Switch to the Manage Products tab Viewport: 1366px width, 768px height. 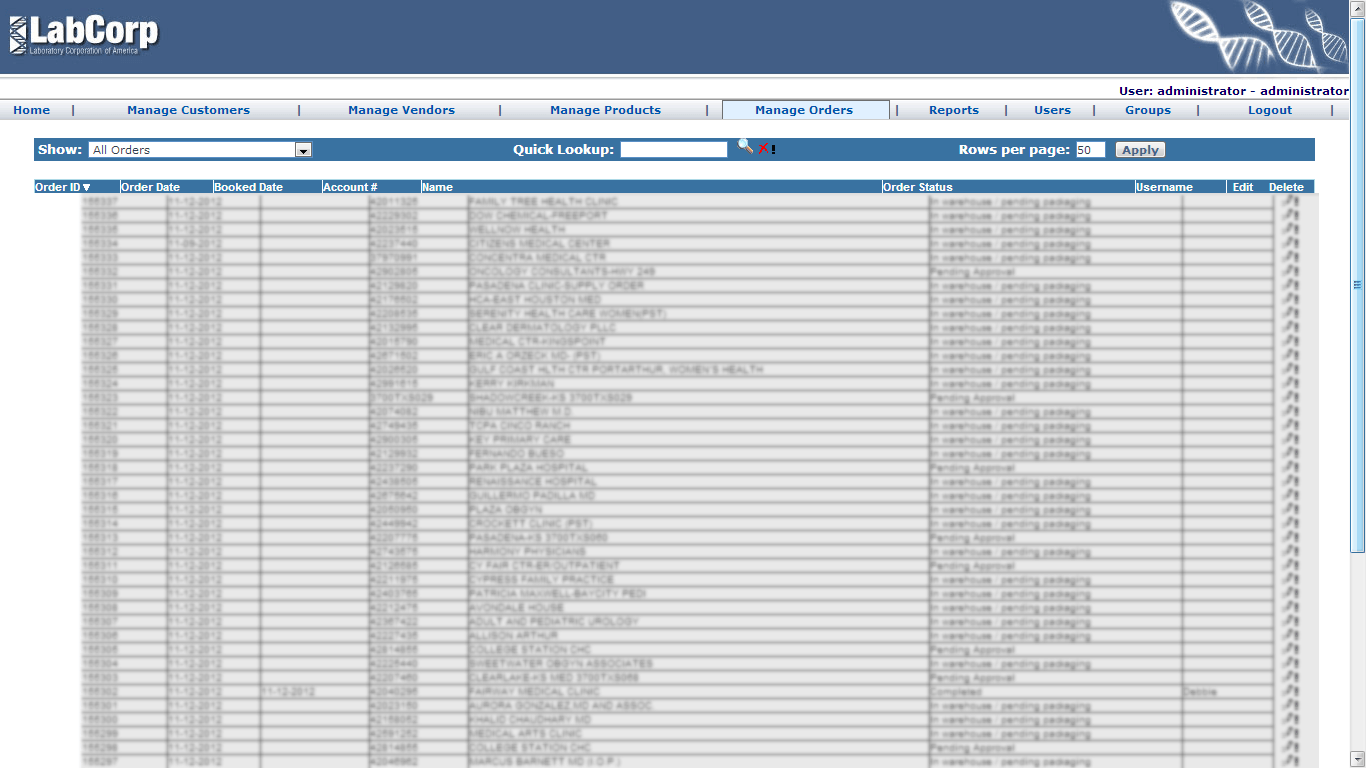click(x=605, y=110)
